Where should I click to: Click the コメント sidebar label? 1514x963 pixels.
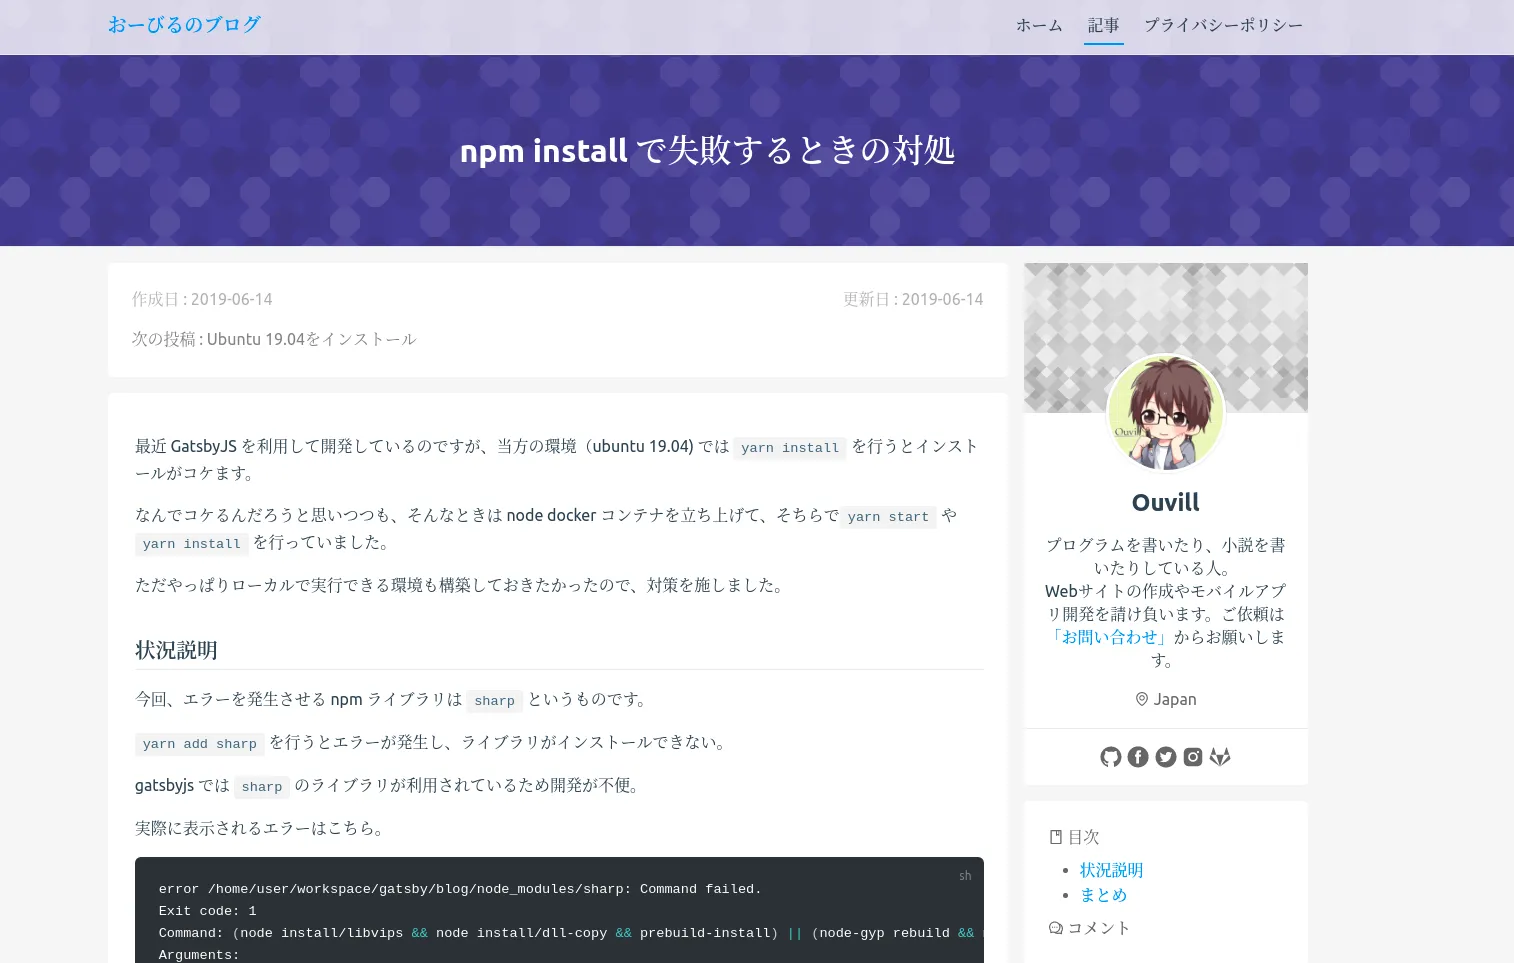pos(1099,928)
